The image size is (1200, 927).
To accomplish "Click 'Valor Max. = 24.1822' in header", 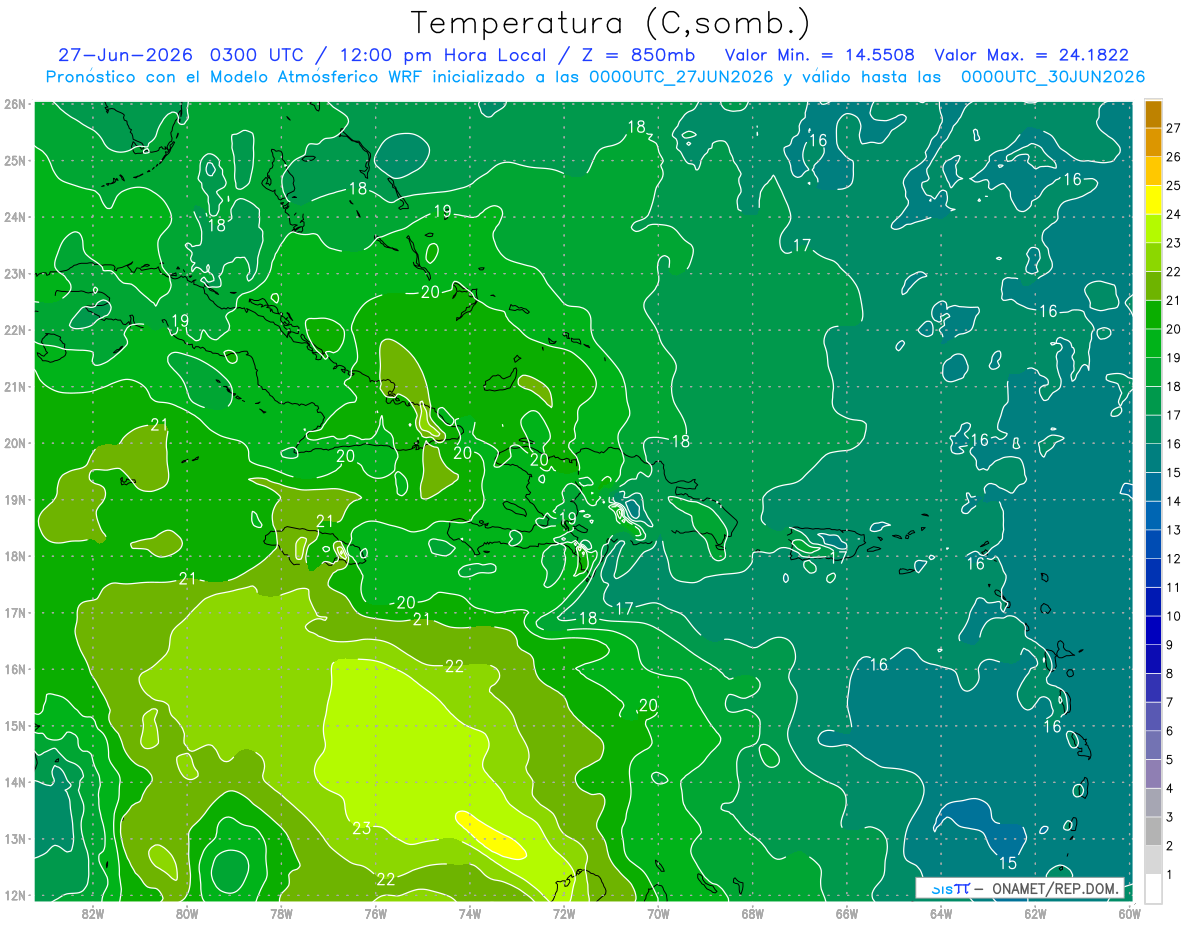I will click(x=1031, y=55).
